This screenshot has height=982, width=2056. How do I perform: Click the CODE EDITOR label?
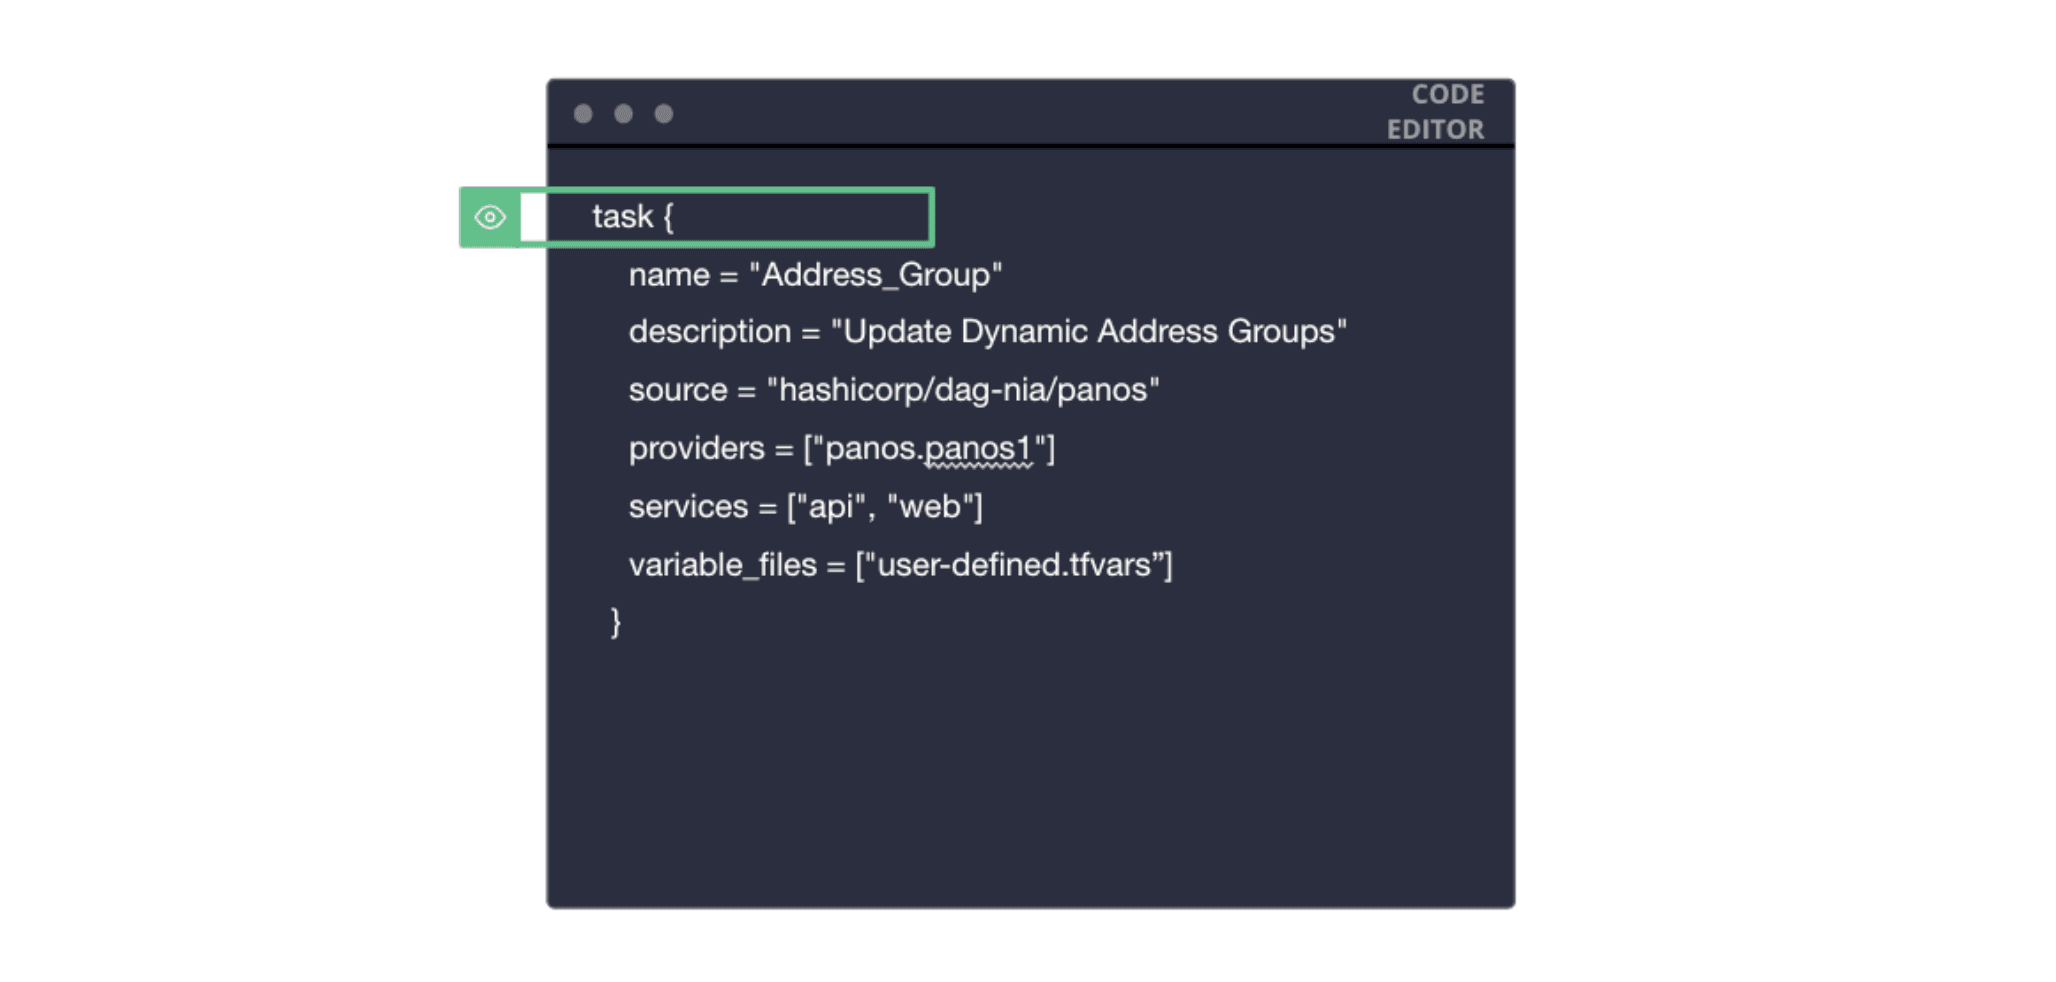1435,112
